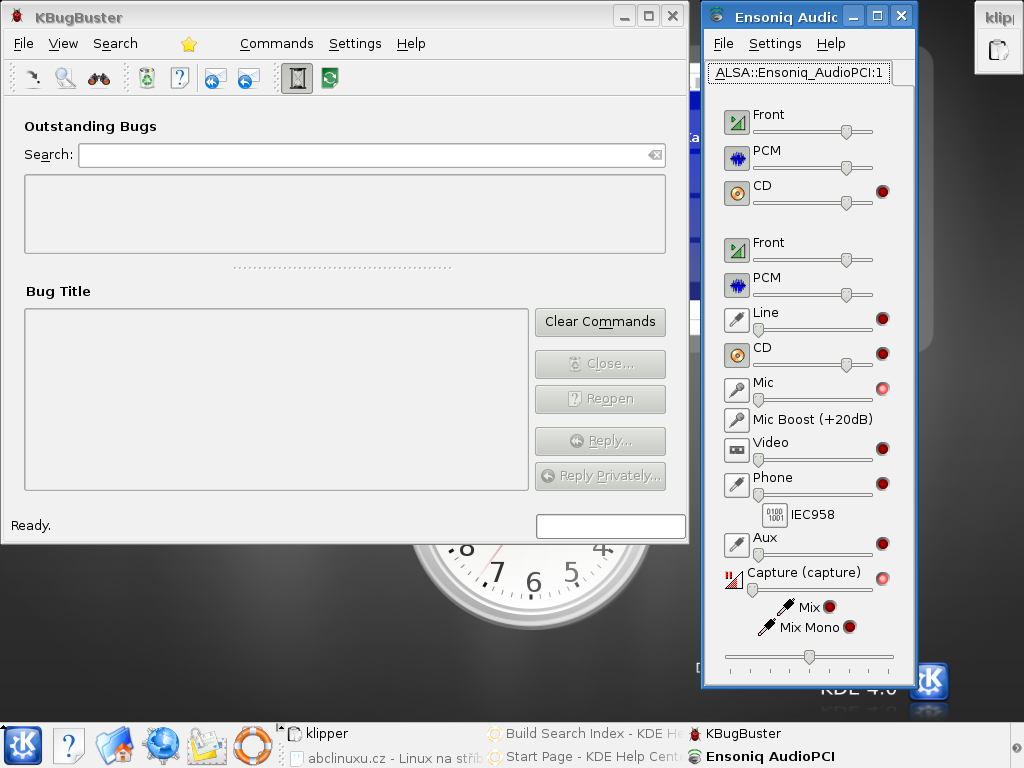Click the Aux channel icon
This screenshot has width=1024, height=768.
[x=737, y=545]
